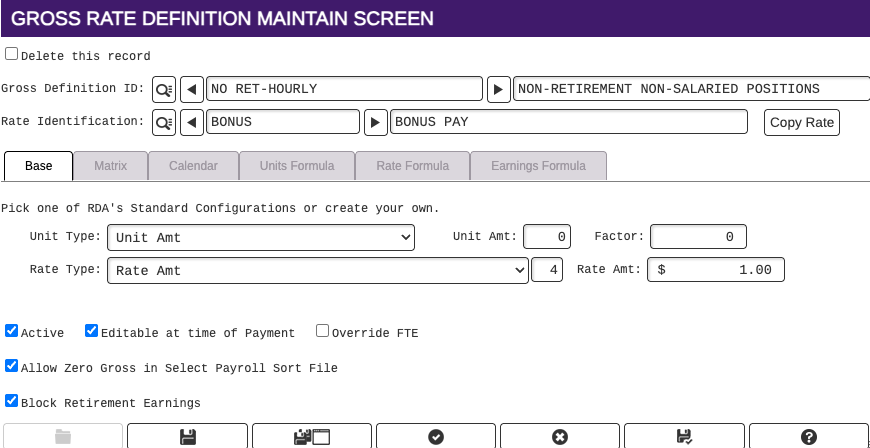
Task: Enable the Override FTE checkbox
Action: 322,331
